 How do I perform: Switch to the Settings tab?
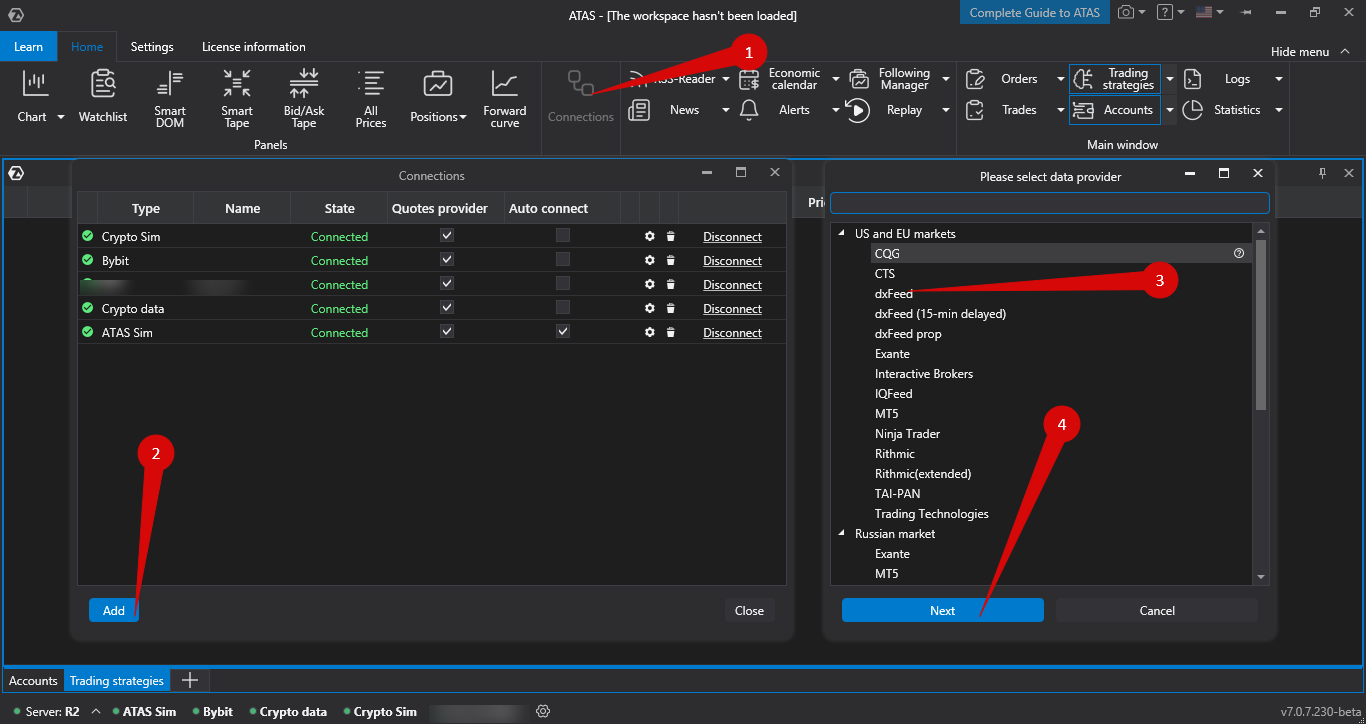[152, 47]
